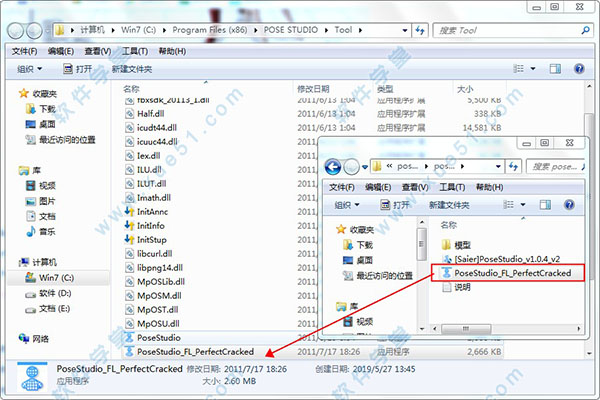
Task: Click 打开 button in main window toolbar
Action: point(78,69)
